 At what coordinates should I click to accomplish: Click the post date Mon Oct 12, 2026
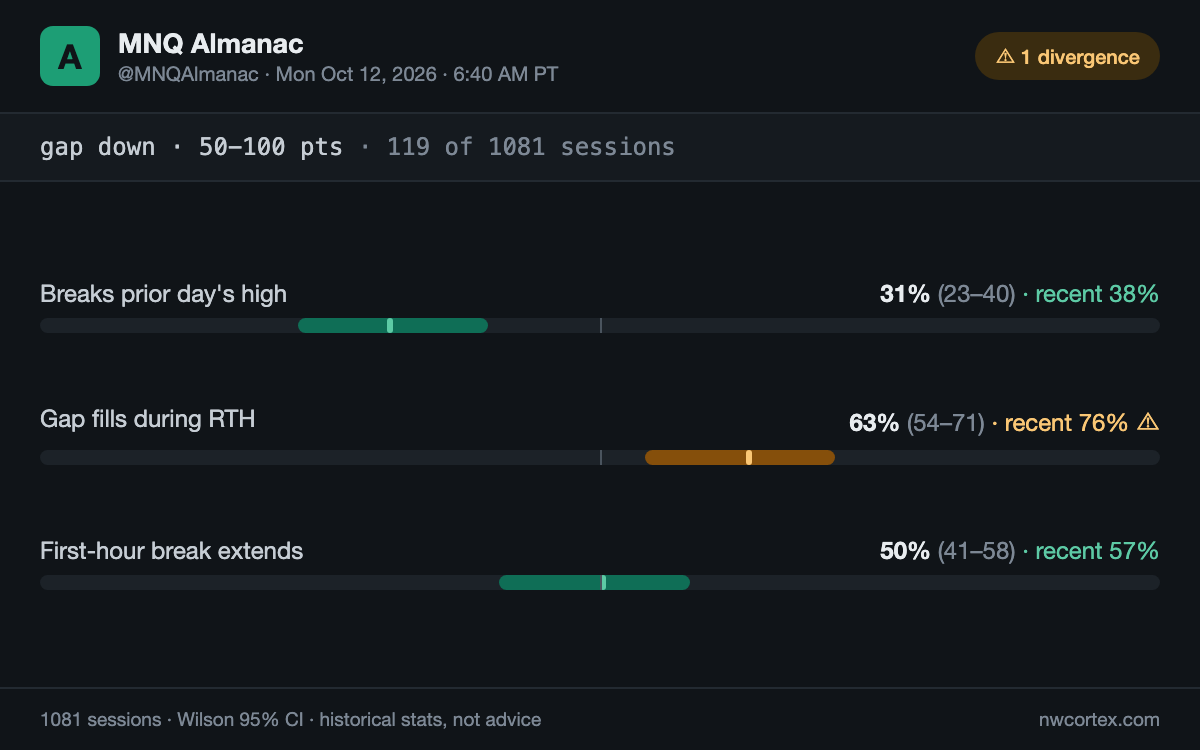(356, 75)
